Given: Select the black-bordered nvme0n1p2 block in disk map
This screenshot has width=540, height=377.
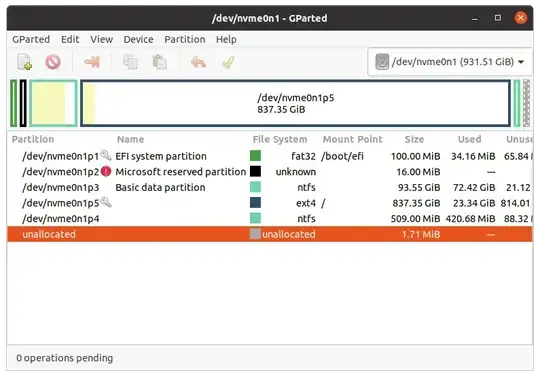Looking at the screenshot, I should click(x=23, y=103).
